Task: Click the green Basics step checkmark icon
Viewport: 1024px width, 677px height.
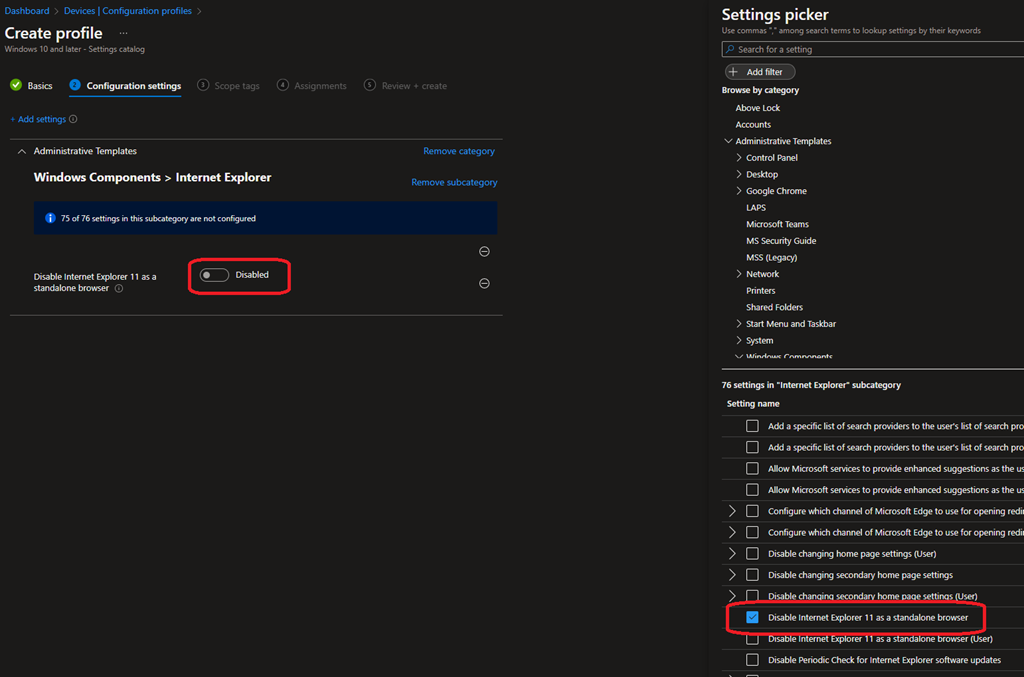Action: tap(16, 86)
